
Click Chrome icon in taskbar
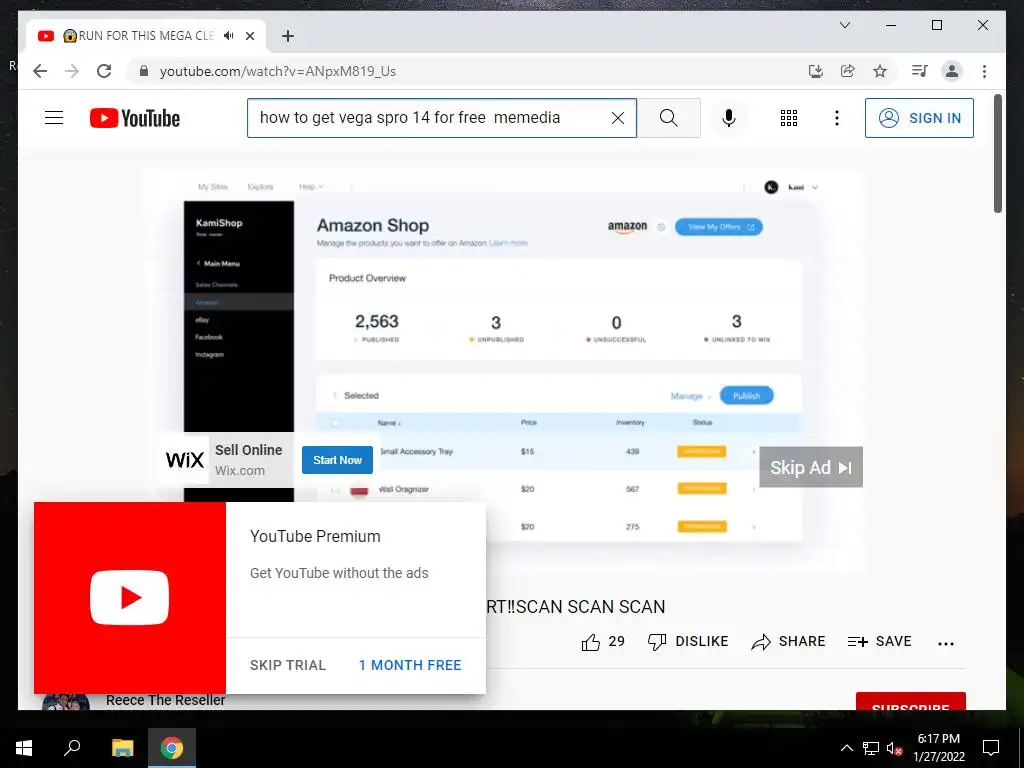[x=172, y=748]
